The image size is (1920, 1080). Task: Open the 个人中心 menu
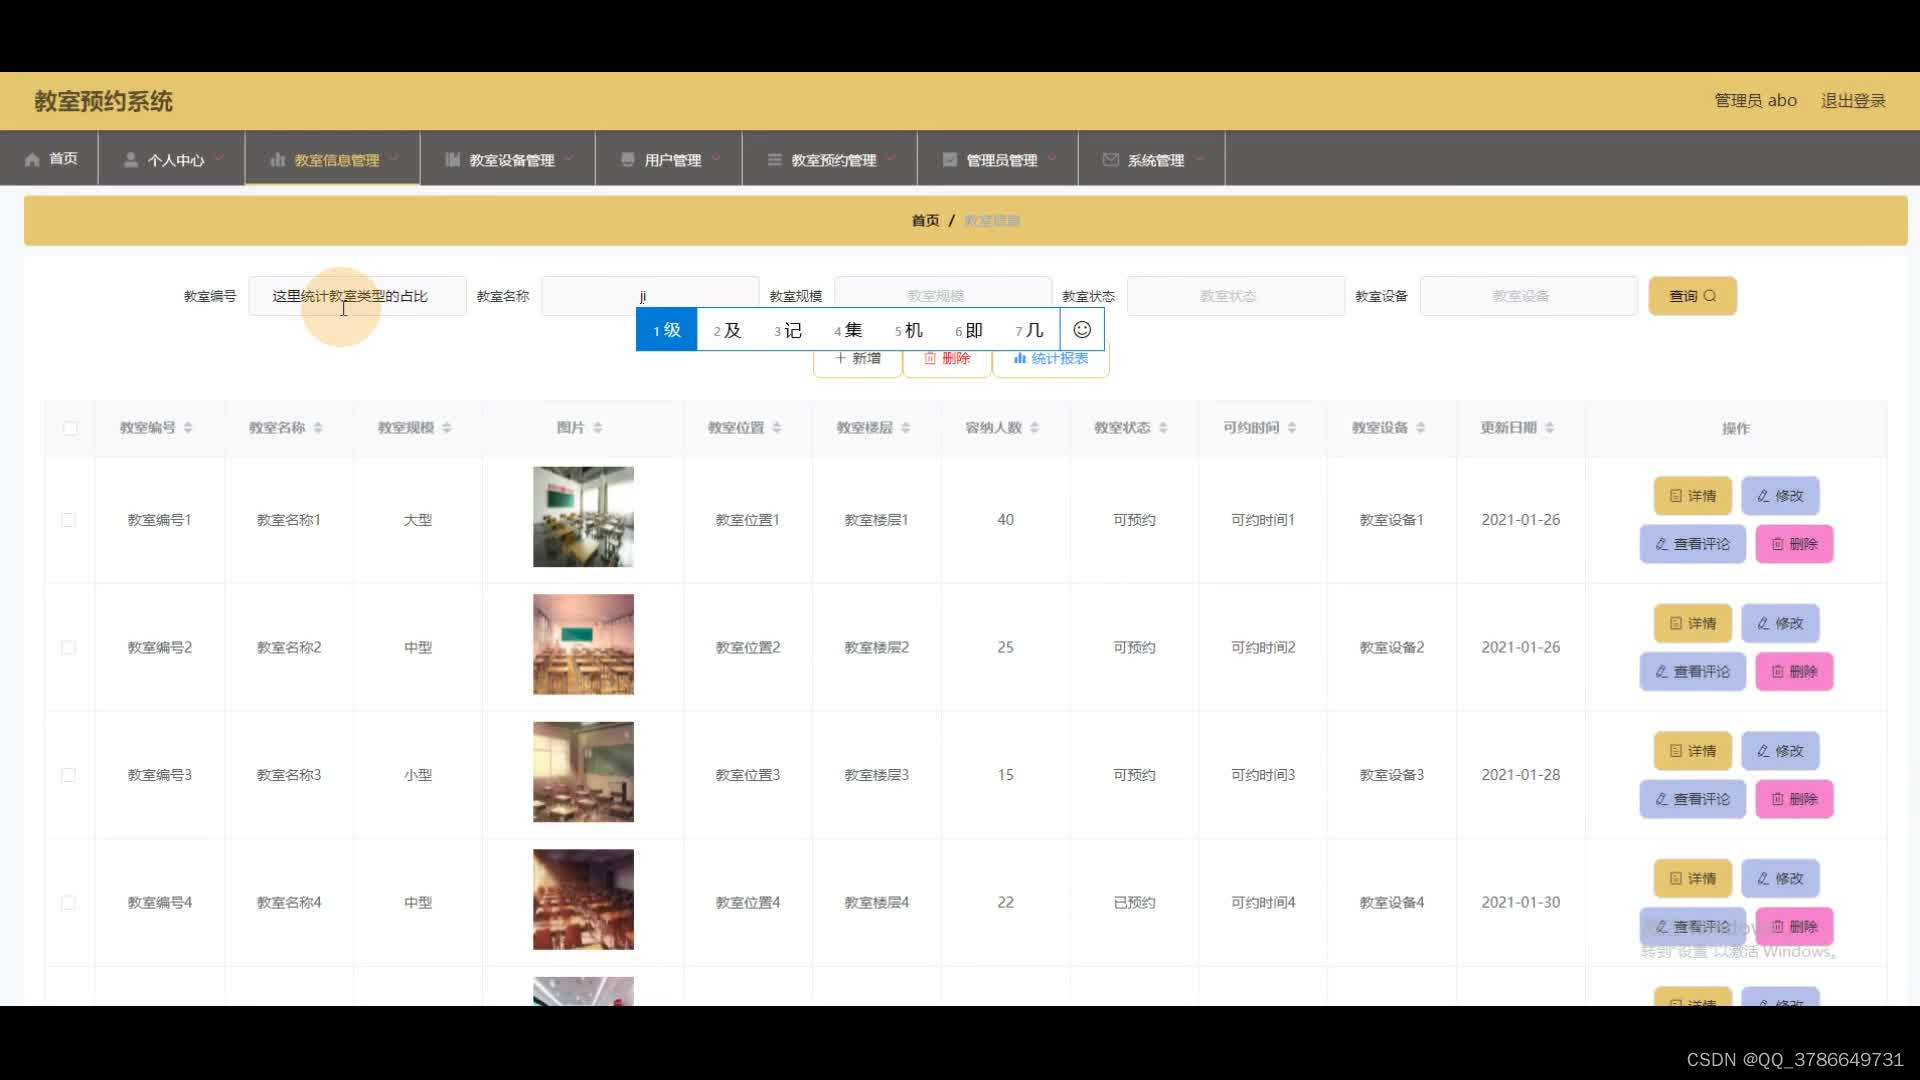point(172,159)
